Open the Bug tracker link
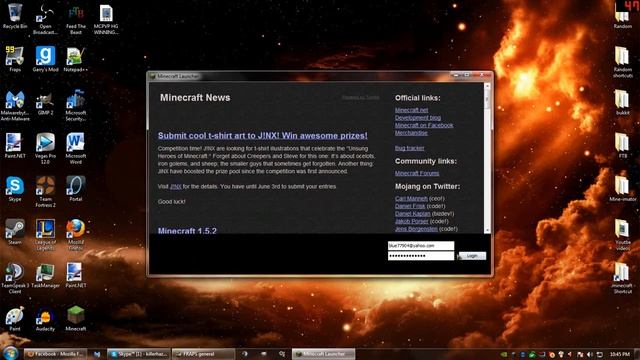The width and height of the screenshot is (640, 360). point(409,148)
